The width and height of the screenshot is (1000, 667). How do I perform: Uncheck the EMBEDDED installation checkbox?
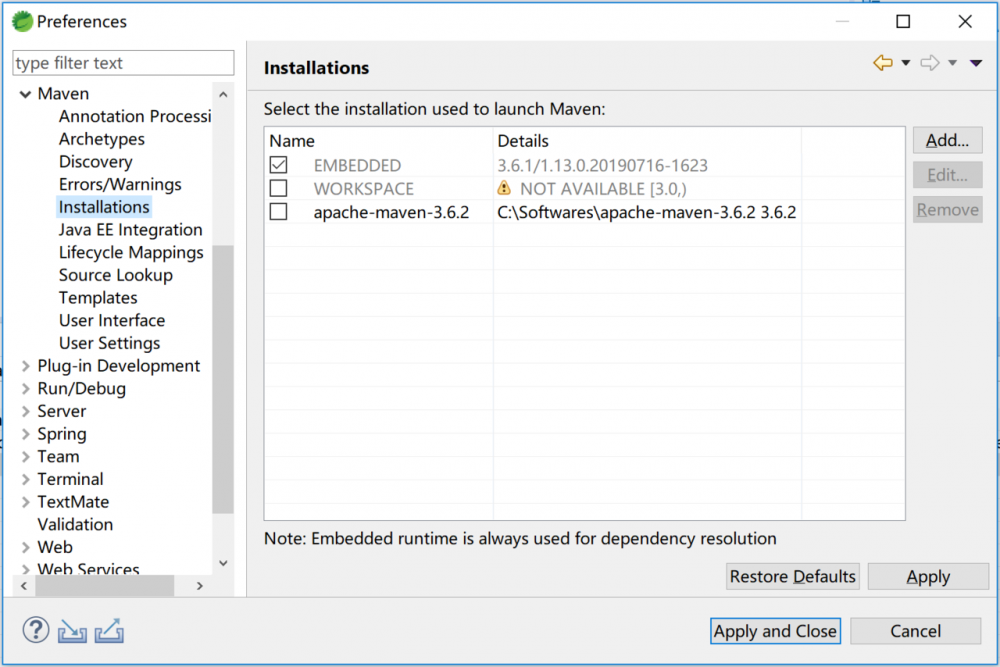click(x=278, y=166)
